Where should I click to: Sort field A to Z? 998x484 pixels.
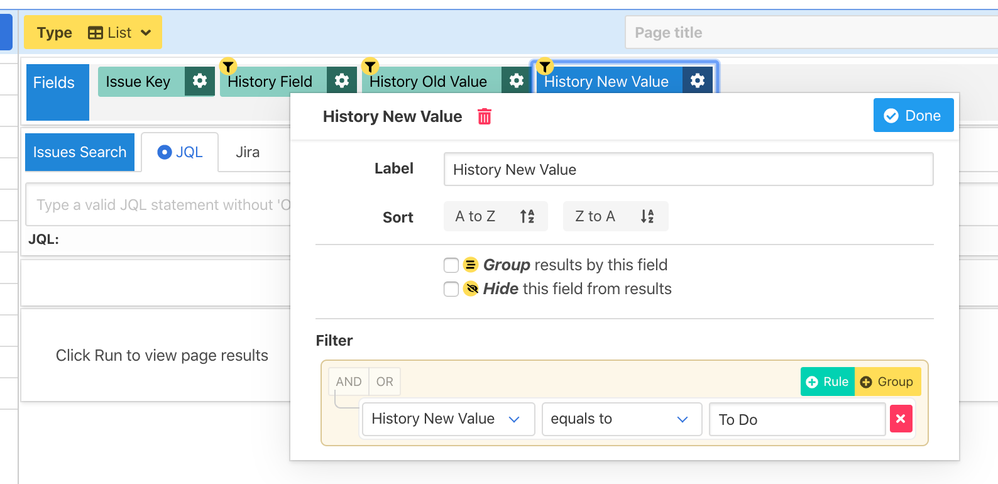pyautogui.click(x=495, y=216)
